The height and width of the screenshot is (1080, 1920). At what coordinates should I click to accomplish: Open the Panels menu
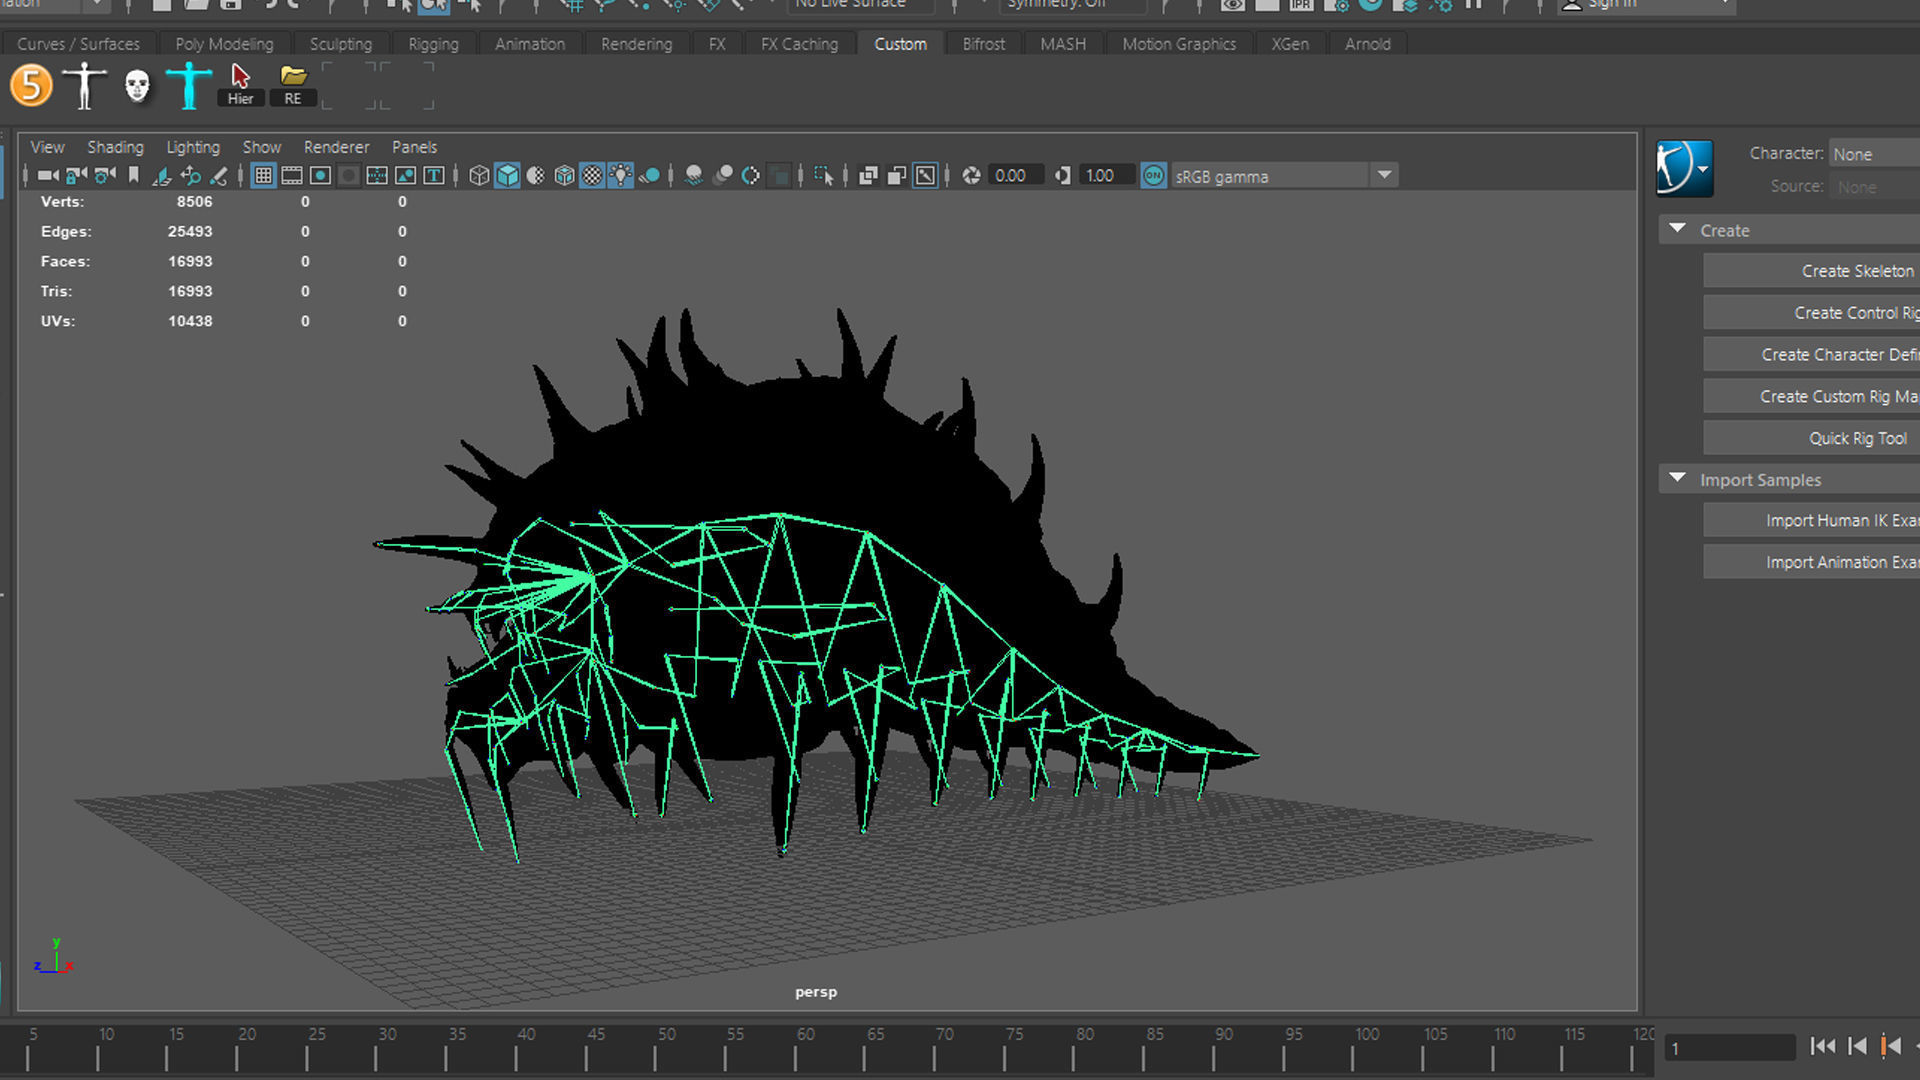pyautogui.click(x=414, y=147)
